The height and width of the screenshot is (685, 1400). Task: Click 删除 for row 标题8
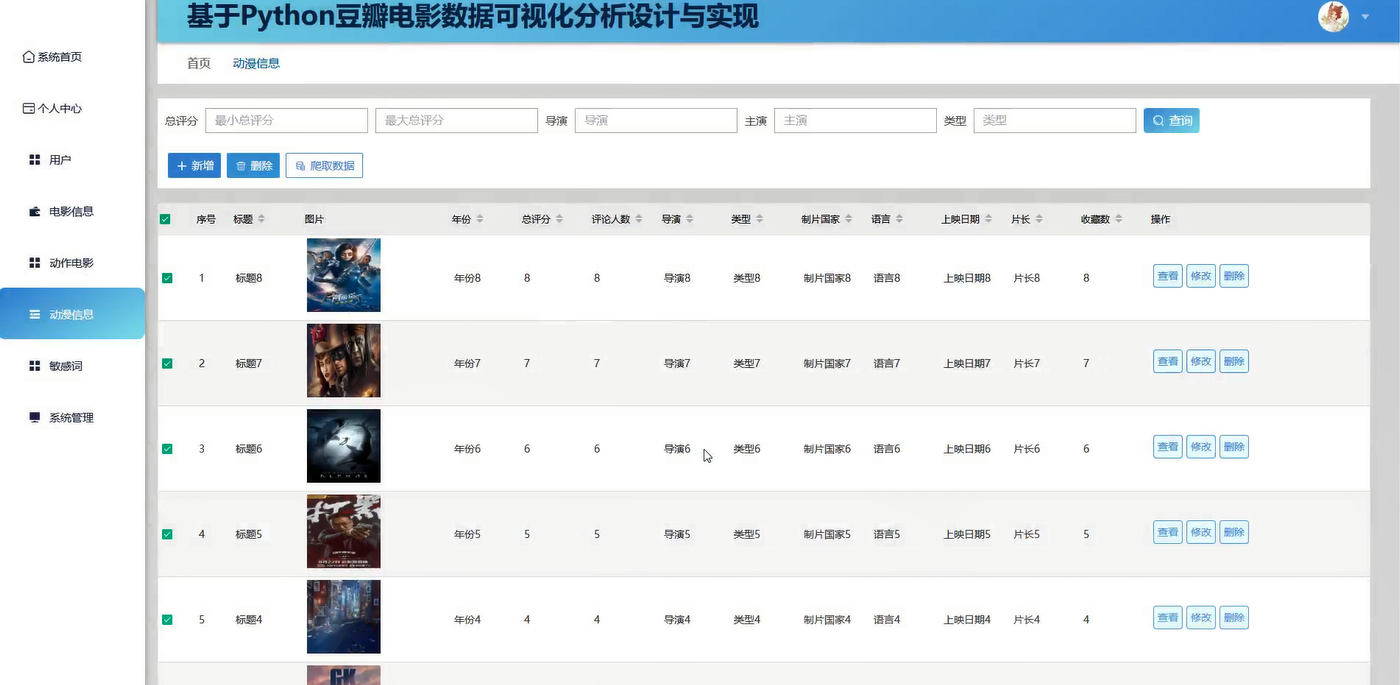[x=1234, y=276]
